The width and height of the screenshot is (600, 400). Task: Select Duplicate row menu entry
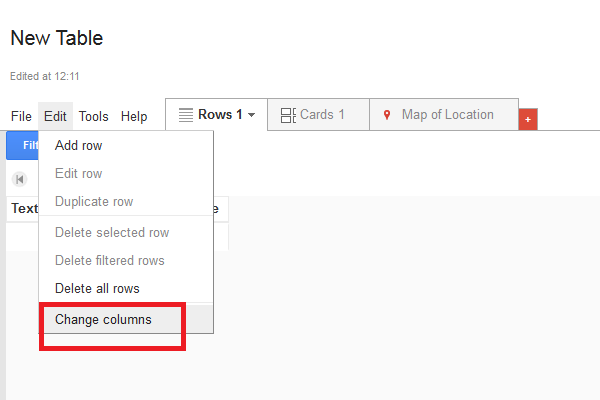[126, 201]
